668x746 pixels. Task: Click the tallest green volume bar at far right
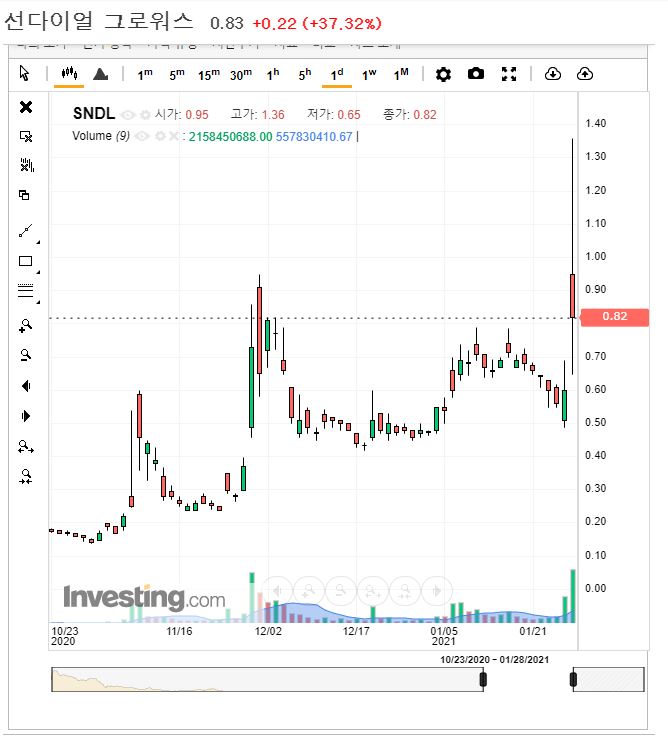(x=573, y=596)
